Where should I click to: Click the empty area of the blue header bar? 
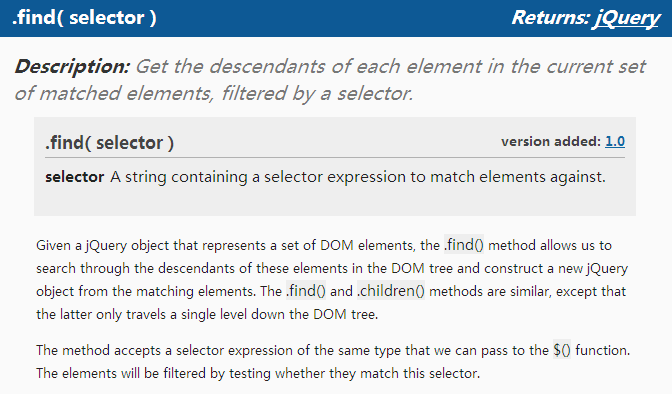pyautogui.click(x=334, y=18)
